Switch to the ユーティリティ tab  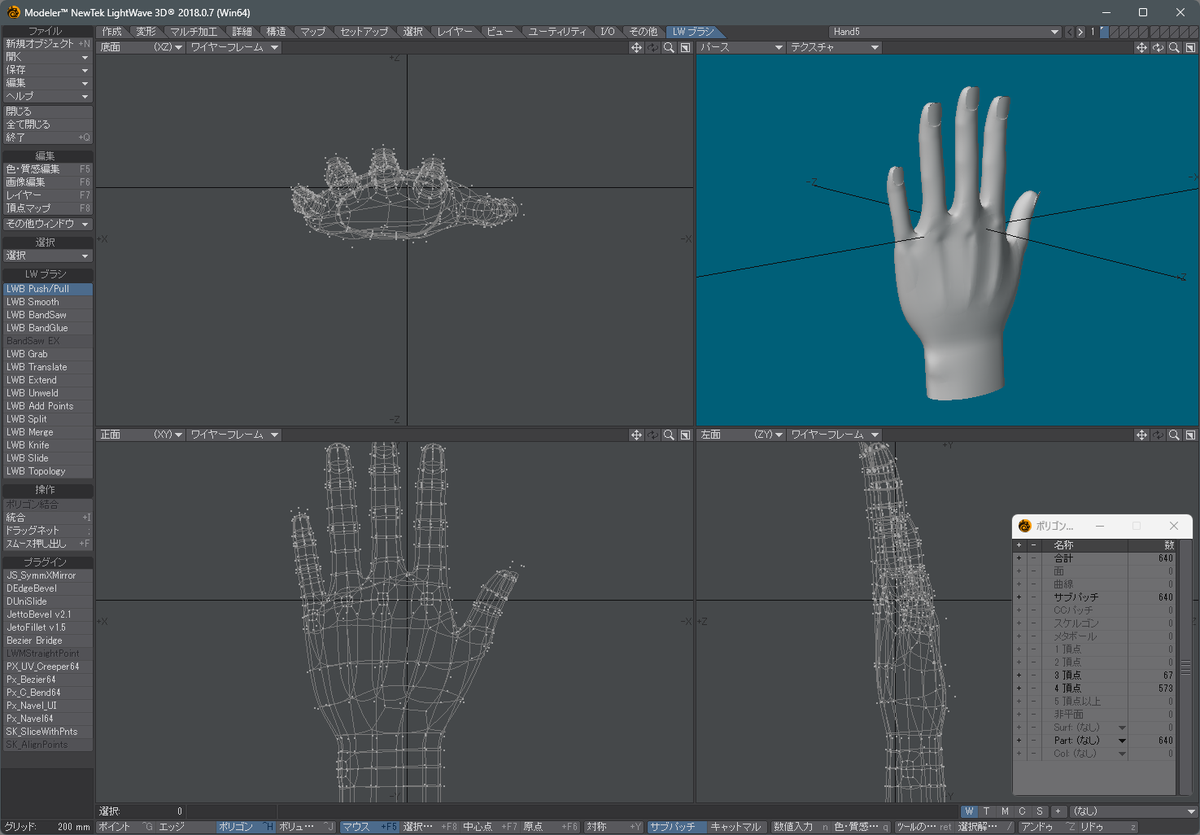pos(558,32)
